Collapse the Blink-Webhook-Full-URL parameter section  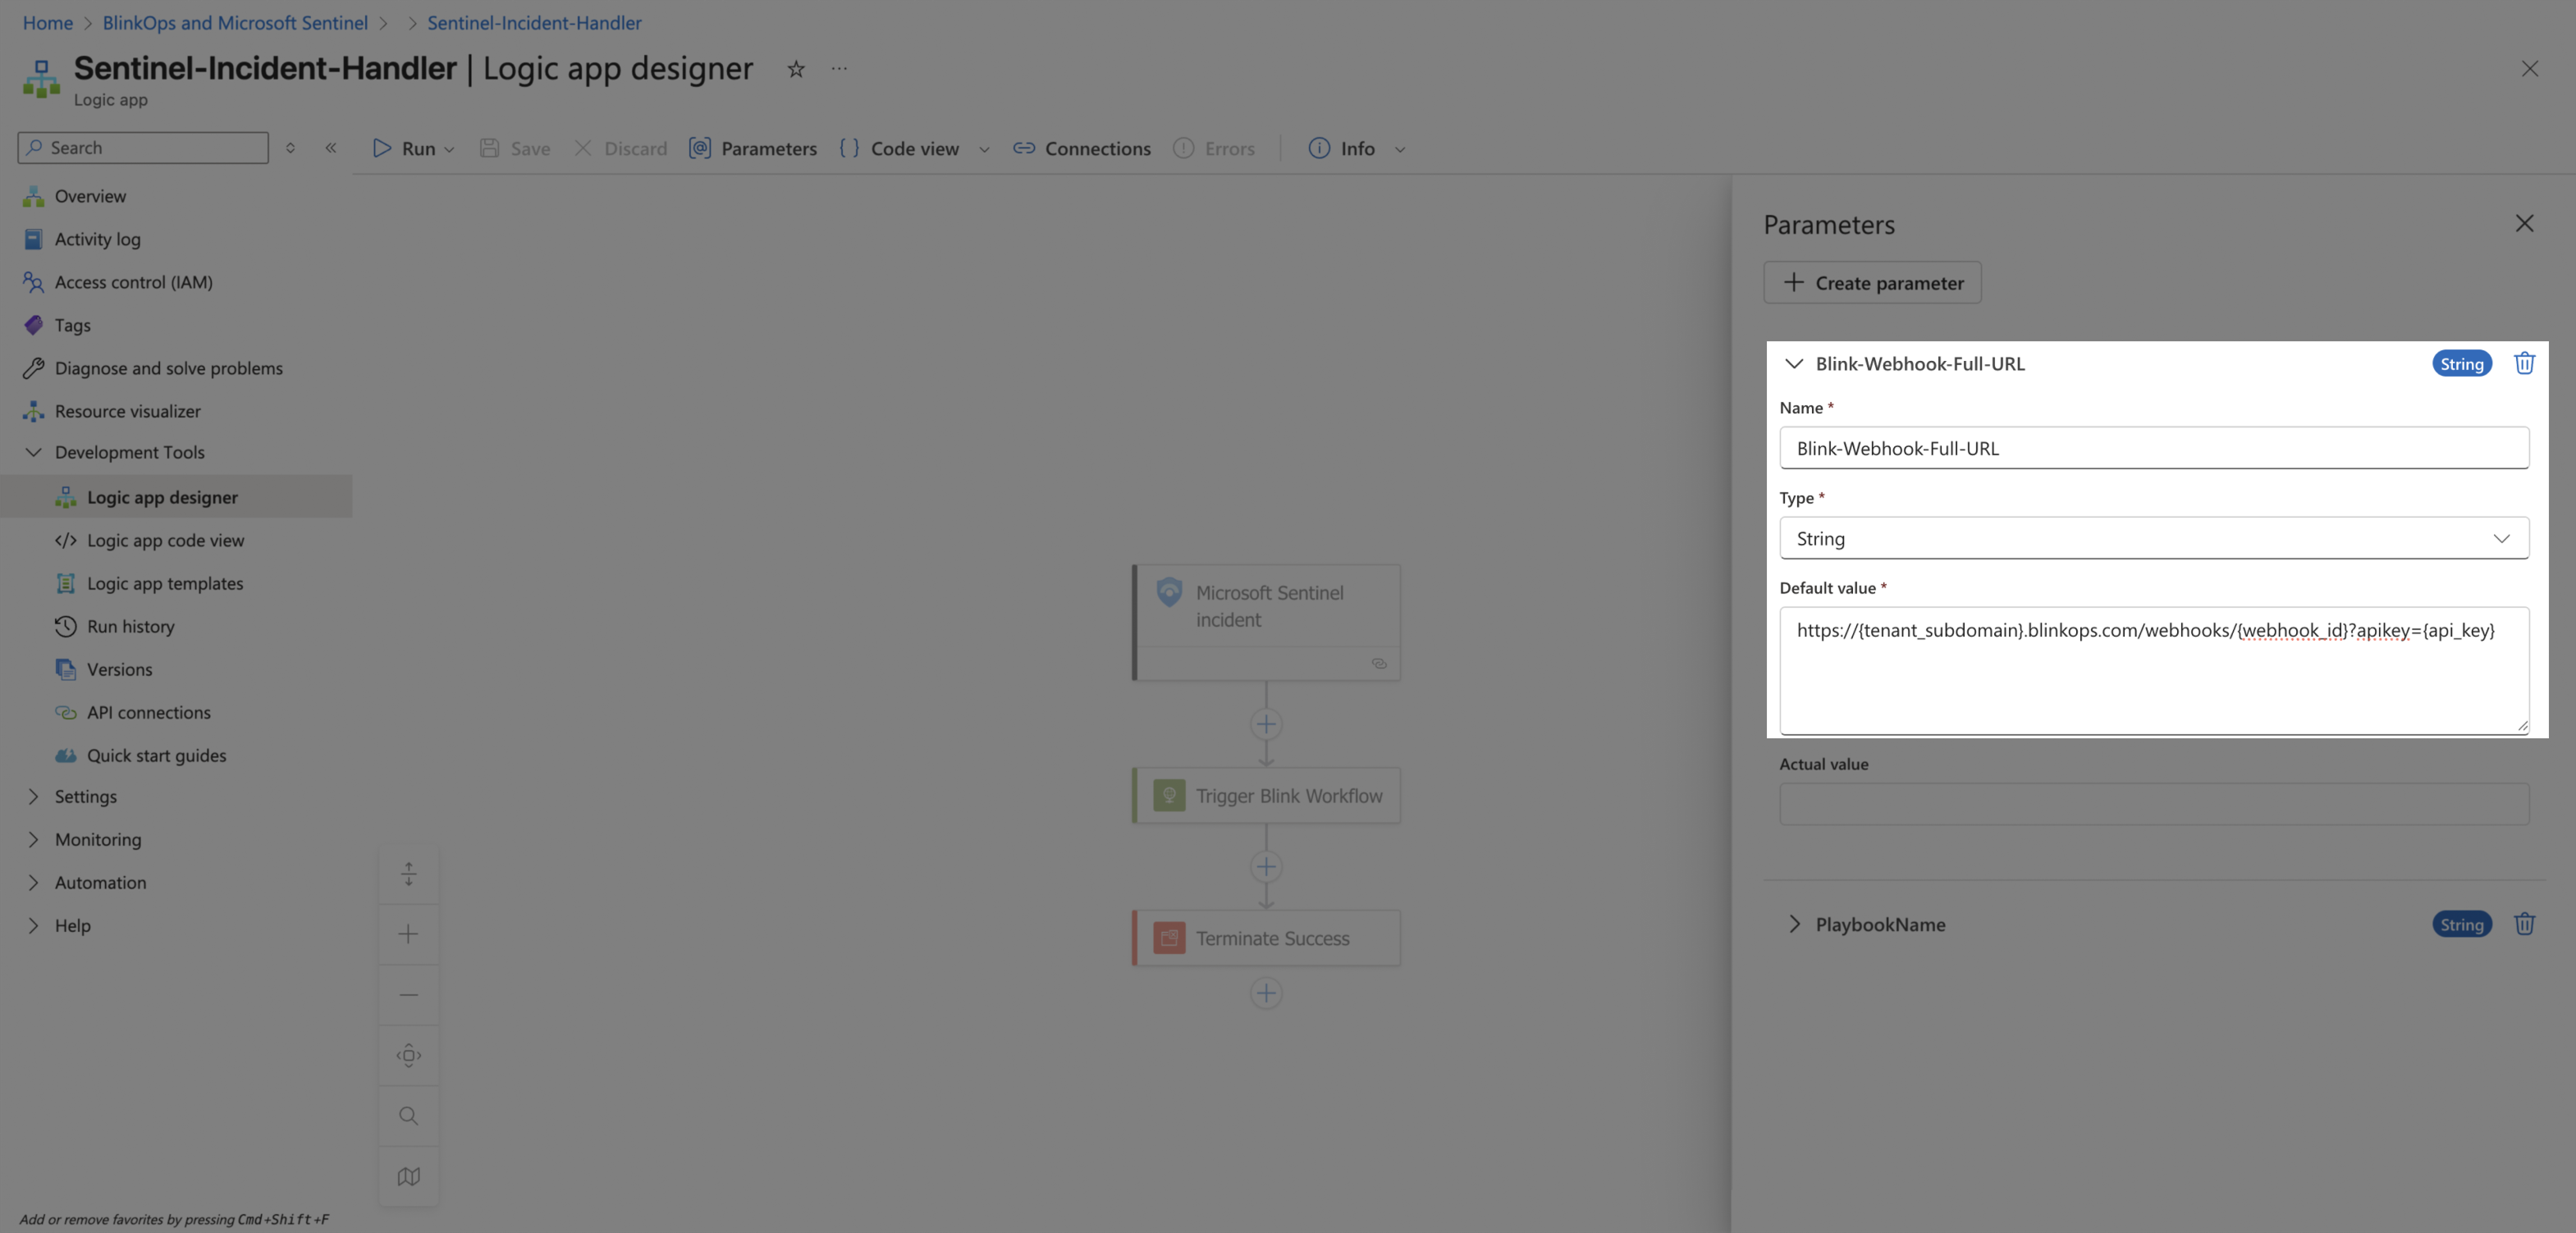[1794, 364]
